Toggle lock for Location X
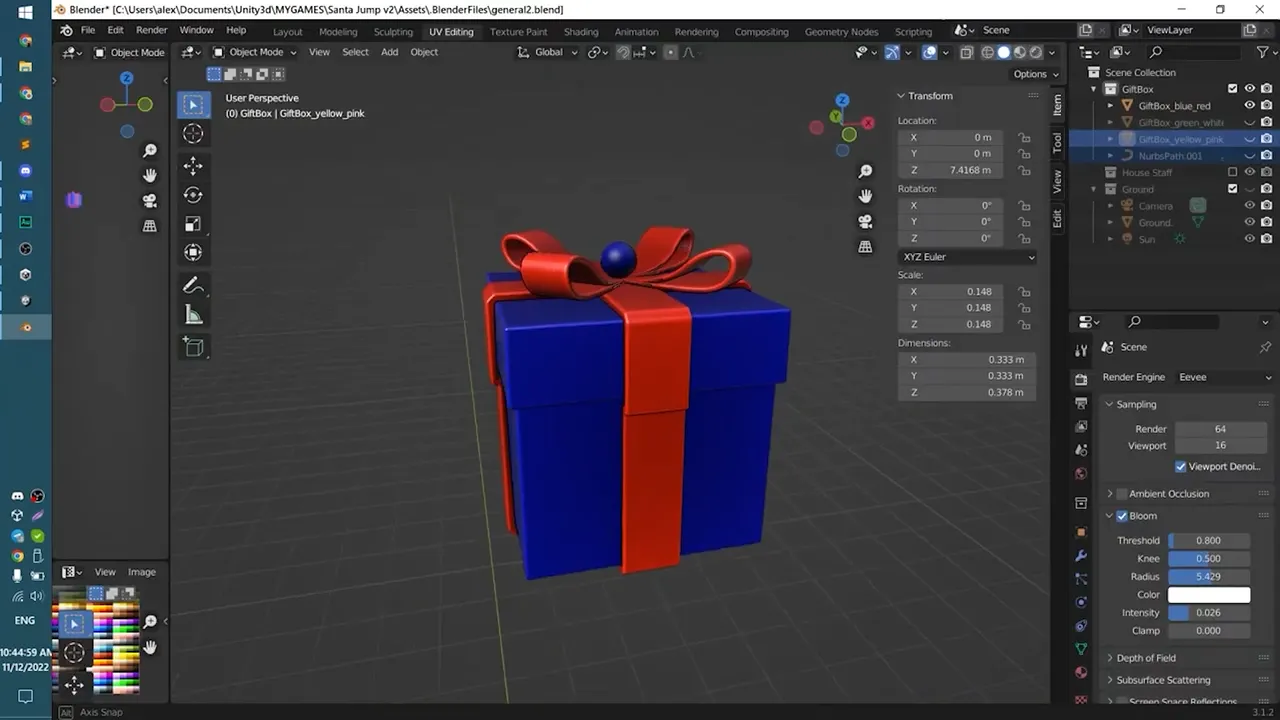This screenshot has width=1280, height=720. pyautogui.click(x=1024, y=137)
